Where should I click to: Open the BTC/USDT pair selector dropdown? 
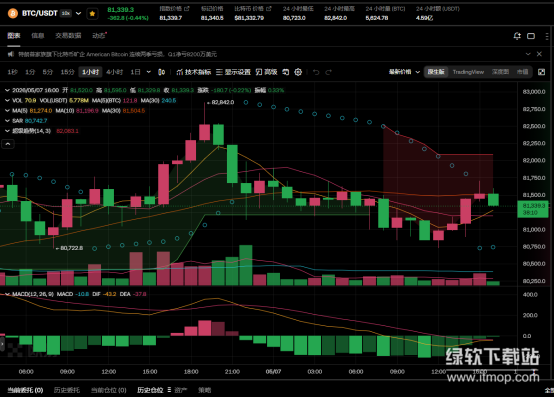coord(78,13)
